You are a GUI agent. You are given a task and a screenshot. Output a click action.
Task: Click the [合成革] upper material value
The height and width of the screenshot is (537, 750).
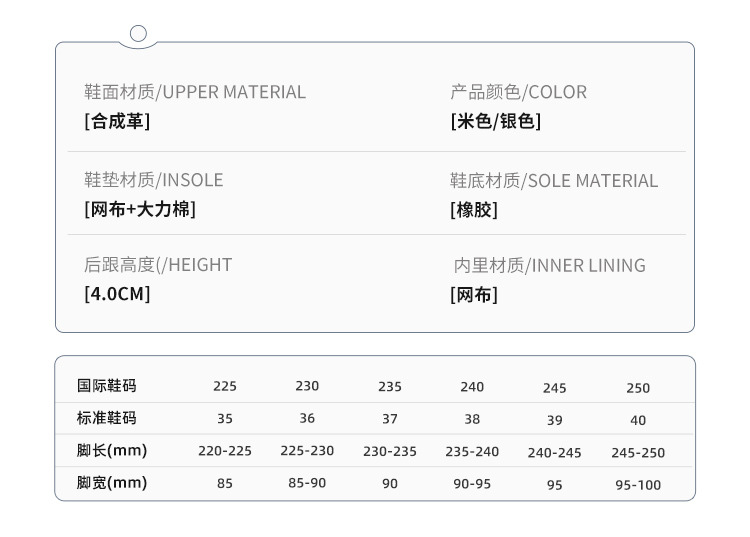point(117,122)
